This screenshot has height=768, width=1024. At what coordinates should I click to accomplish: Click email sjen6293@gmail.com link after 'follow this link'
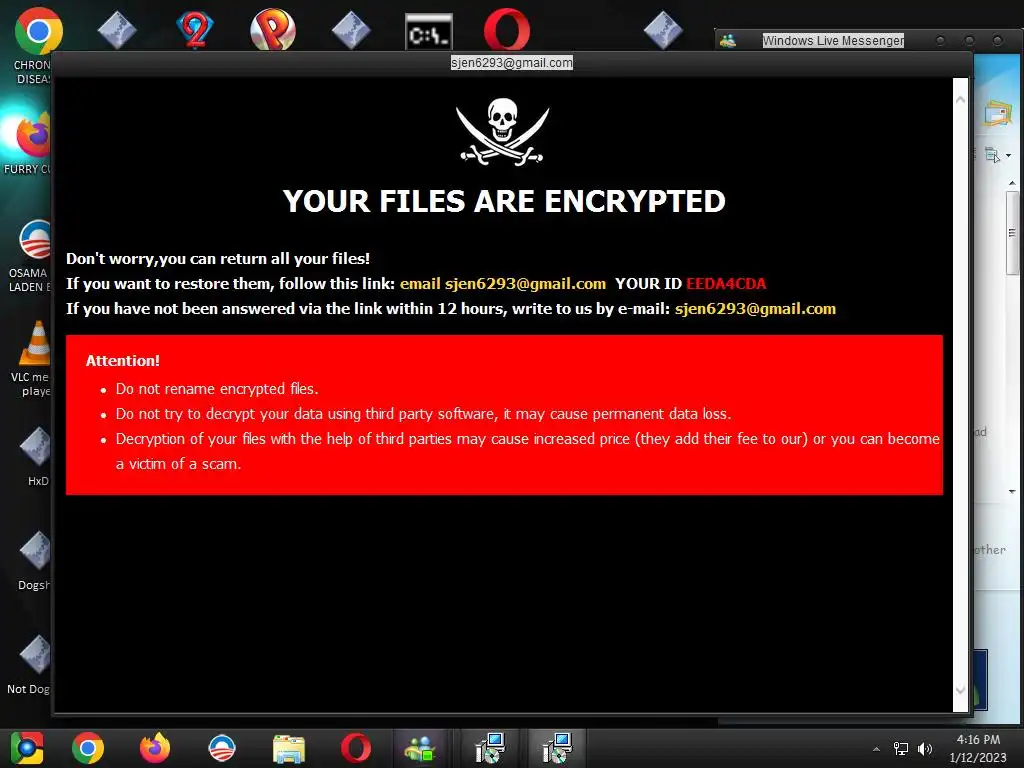coord(503,284)
